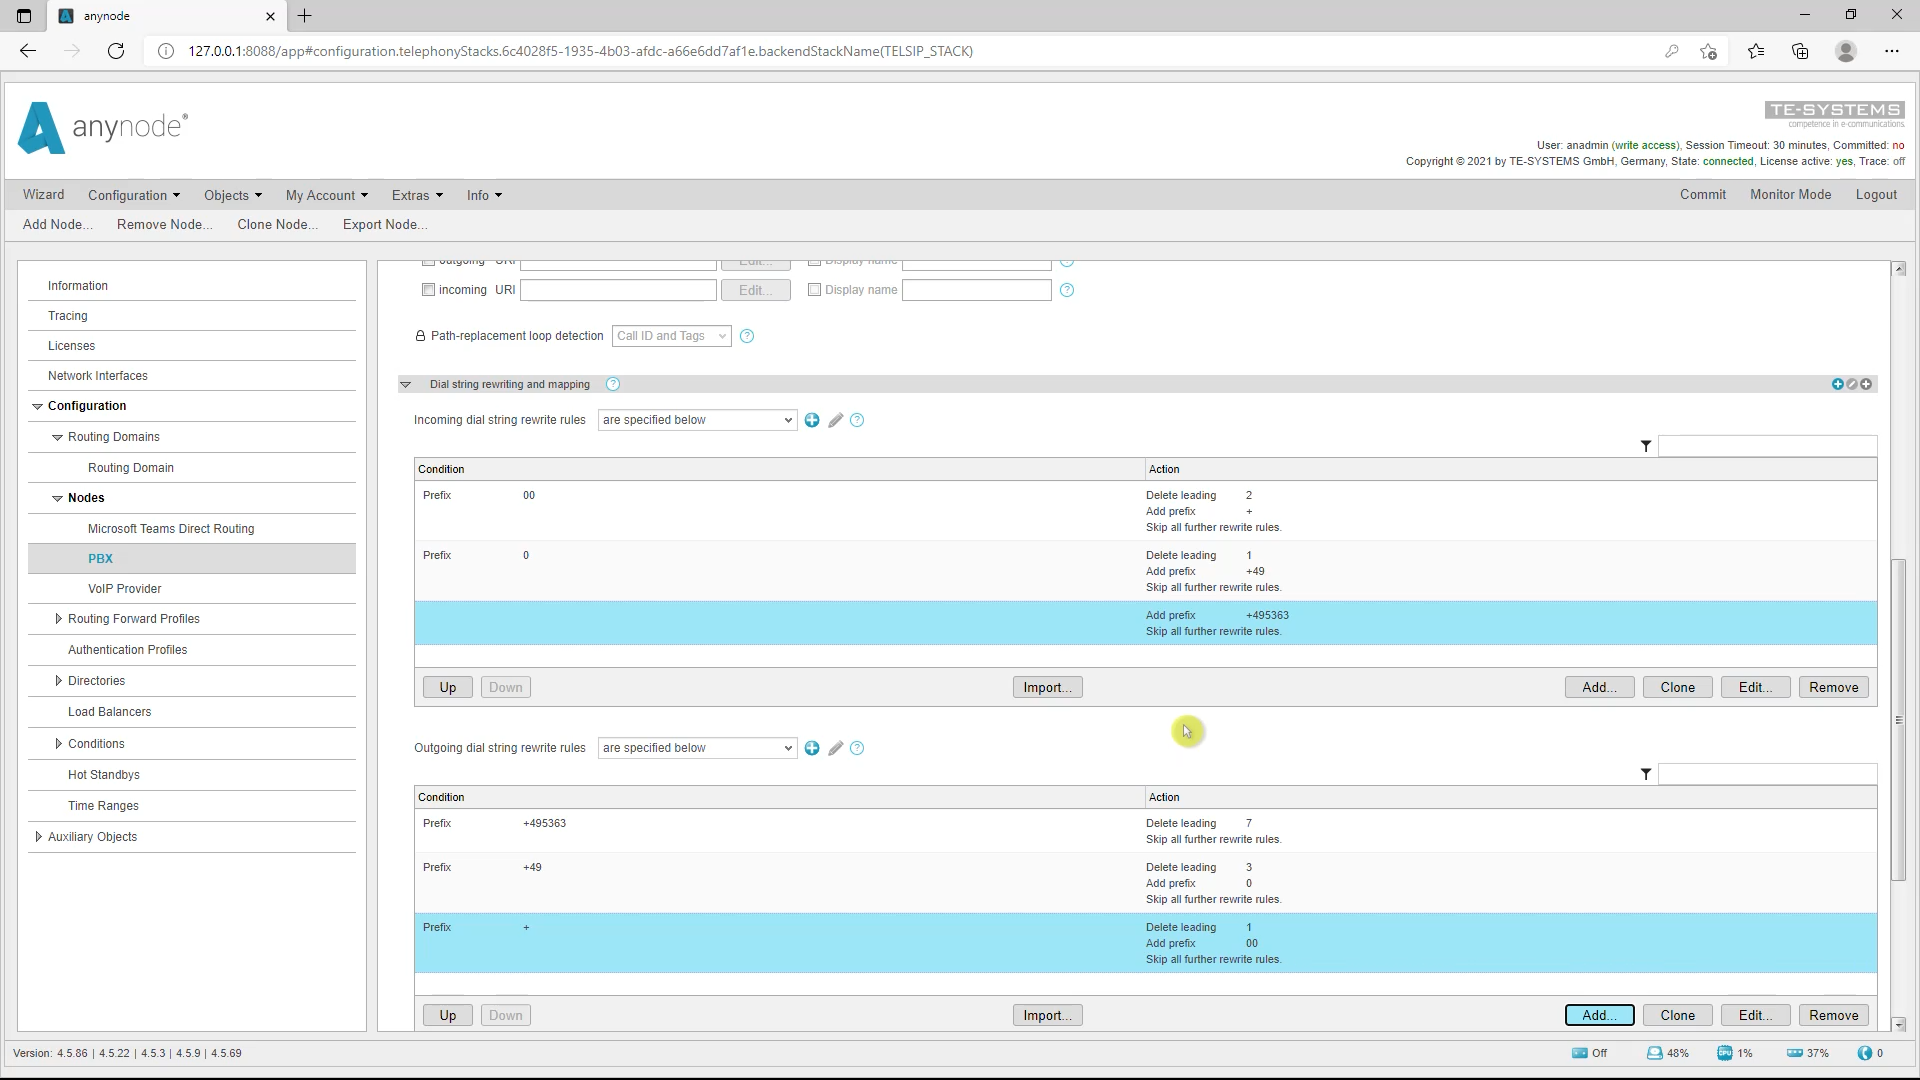The image size is (1920, 1080).
Task: Click slashed-circle icon in Dial string section header
Action: 1852,384
